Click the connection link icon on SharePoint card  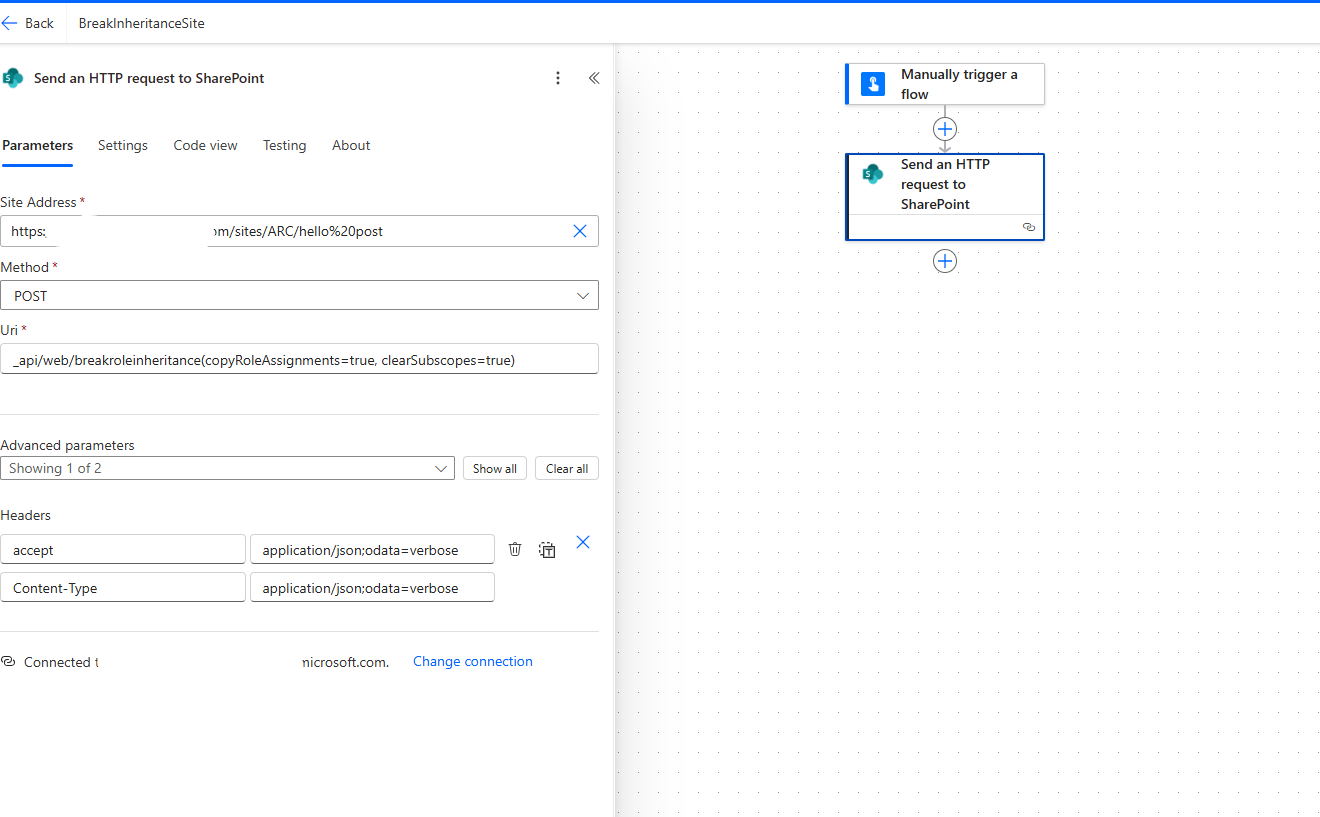(1028, 227)
